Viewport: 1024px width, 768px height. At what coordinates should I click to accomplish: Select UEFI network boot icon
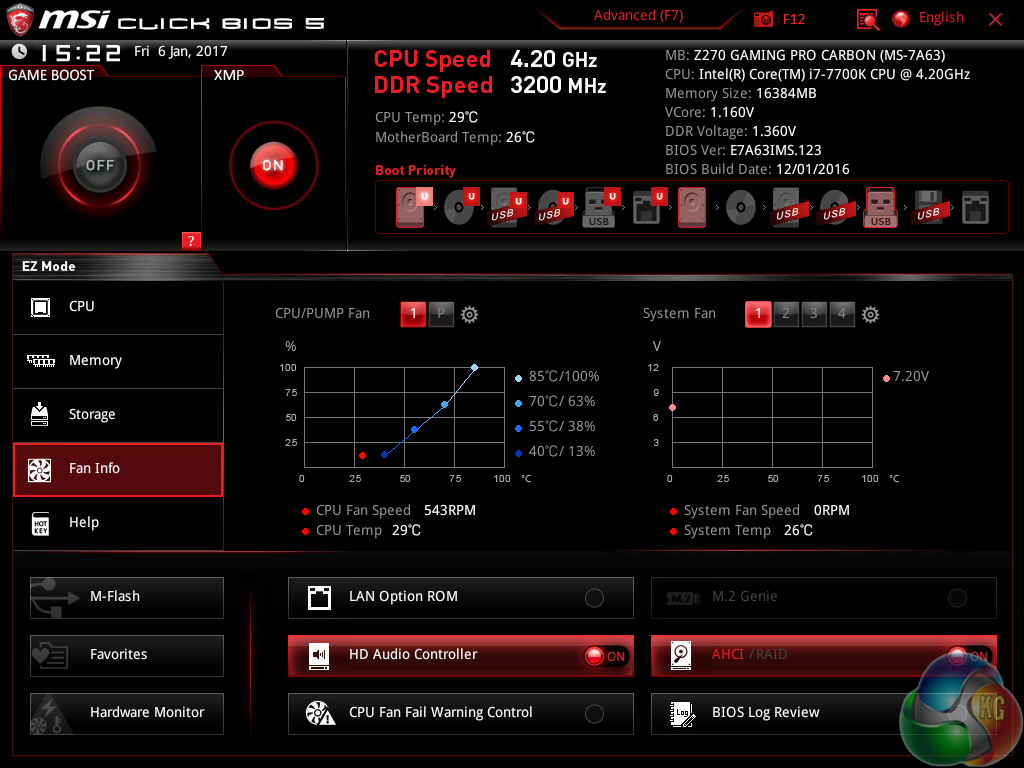pos(648,208)
